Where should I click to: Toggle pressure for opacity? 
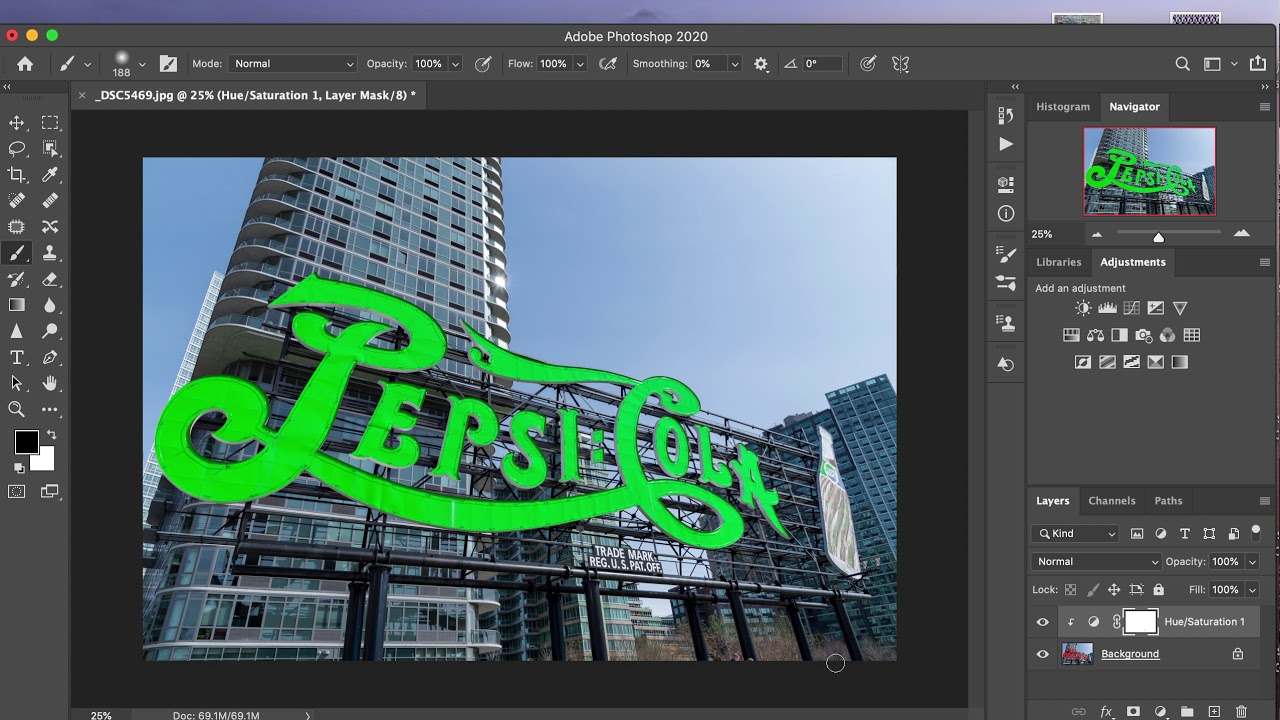pyautogui.click(x=483, y=63)
